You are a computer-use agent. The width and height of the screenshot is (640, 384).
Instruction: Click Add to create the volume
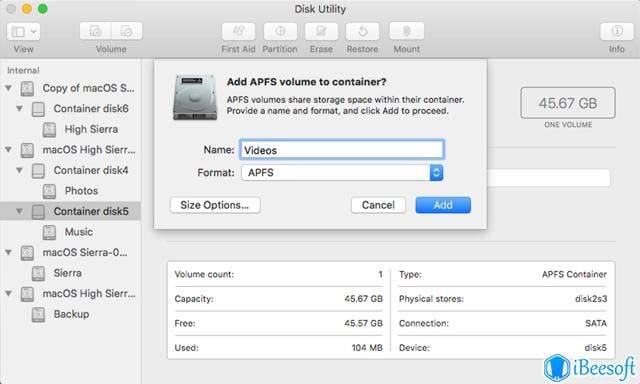tap(443, 205)
